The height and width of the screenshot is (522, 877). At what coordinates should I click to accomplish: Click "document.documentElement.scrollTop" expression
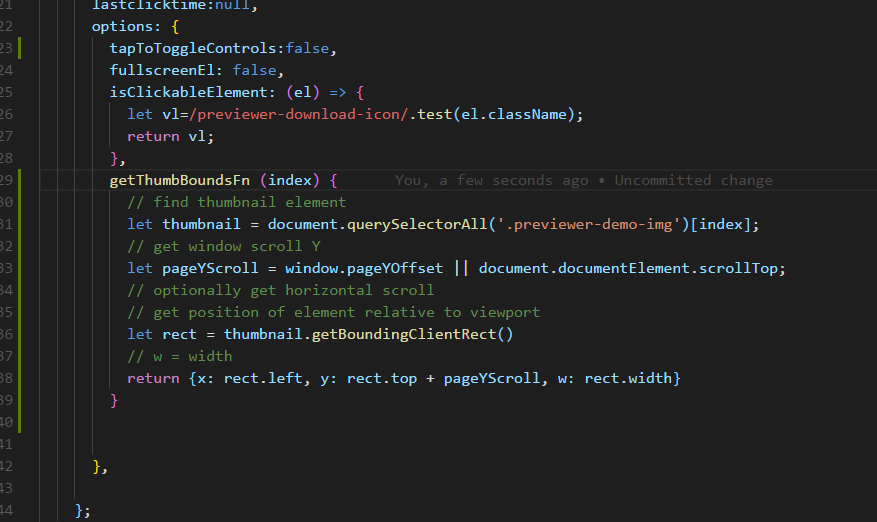pos(628,268)
